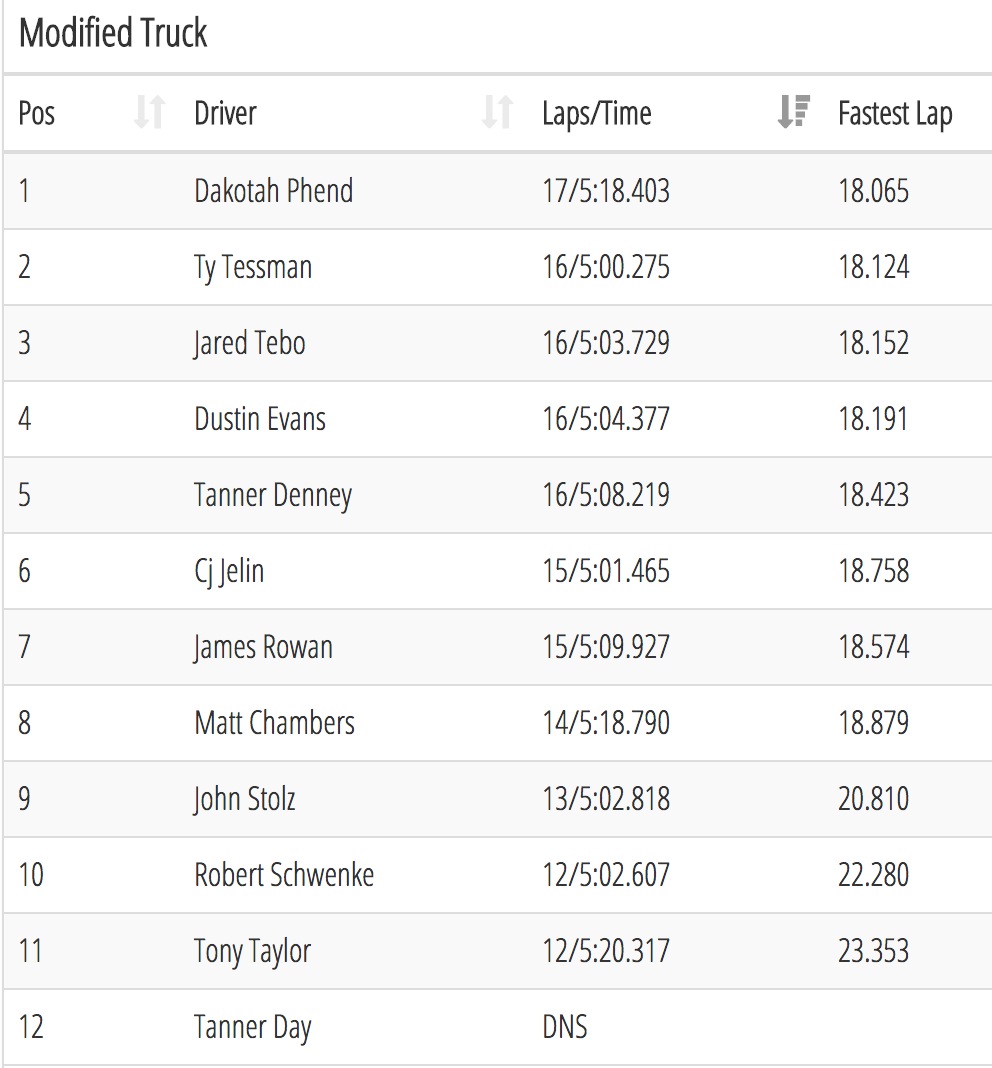
Task: Select the Laps/Time column header text
Action: 596,113
